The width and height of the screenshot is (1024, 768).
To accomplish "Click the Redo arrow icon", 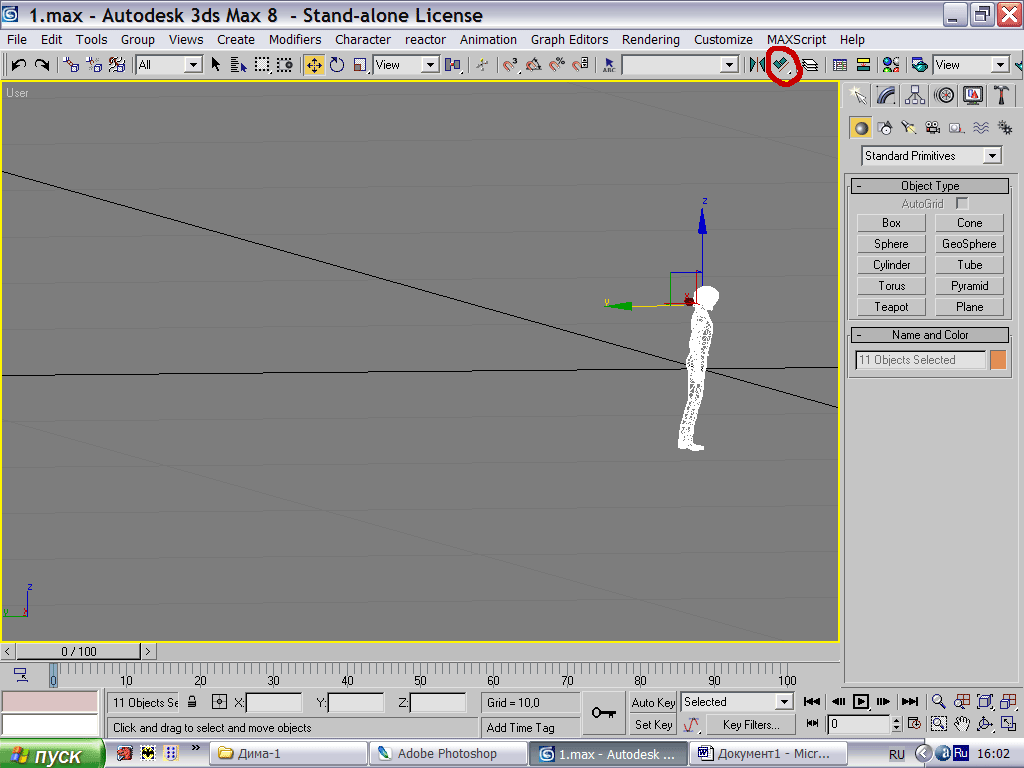I will coord(42,65).
